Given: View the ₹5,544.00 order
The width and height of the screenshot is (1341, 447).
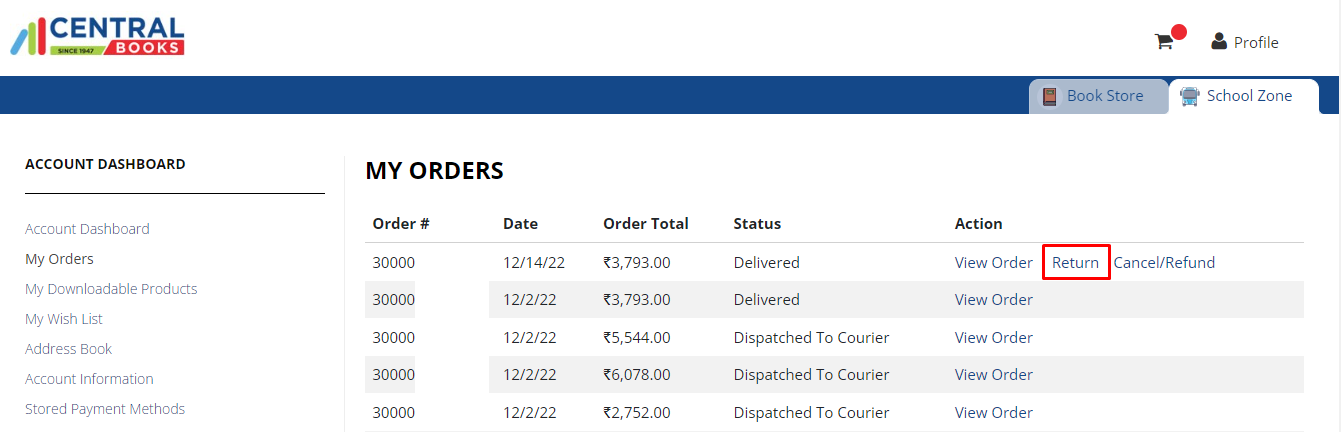Looking at the screenshot, I should click(x=993, y=338).
